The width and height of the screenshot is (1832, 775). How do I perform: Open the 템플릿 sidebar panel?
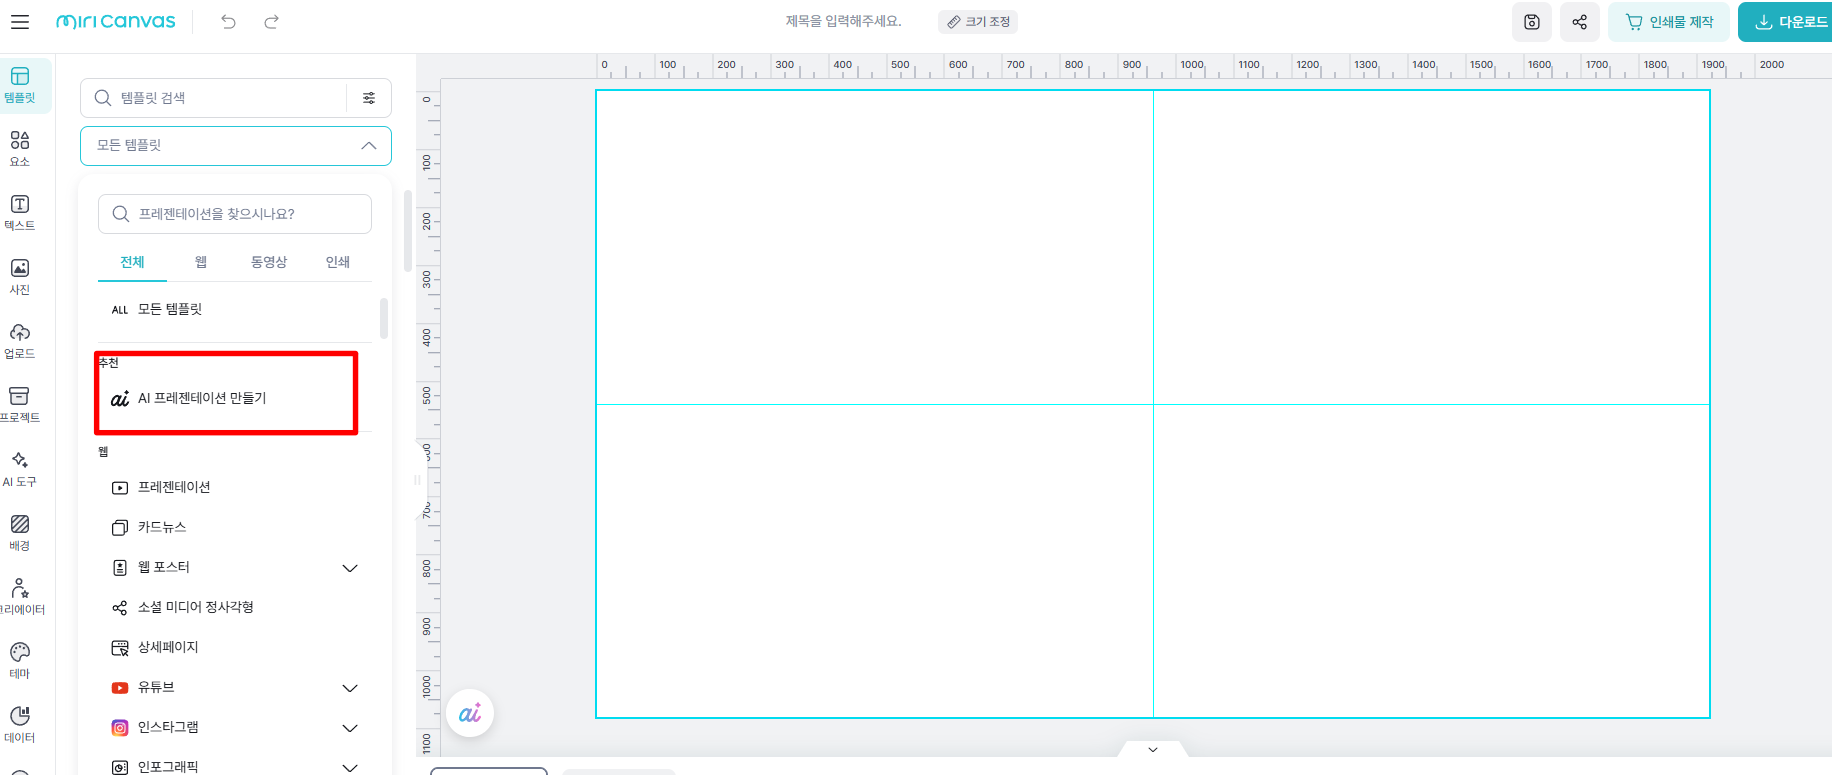[20, 85]
